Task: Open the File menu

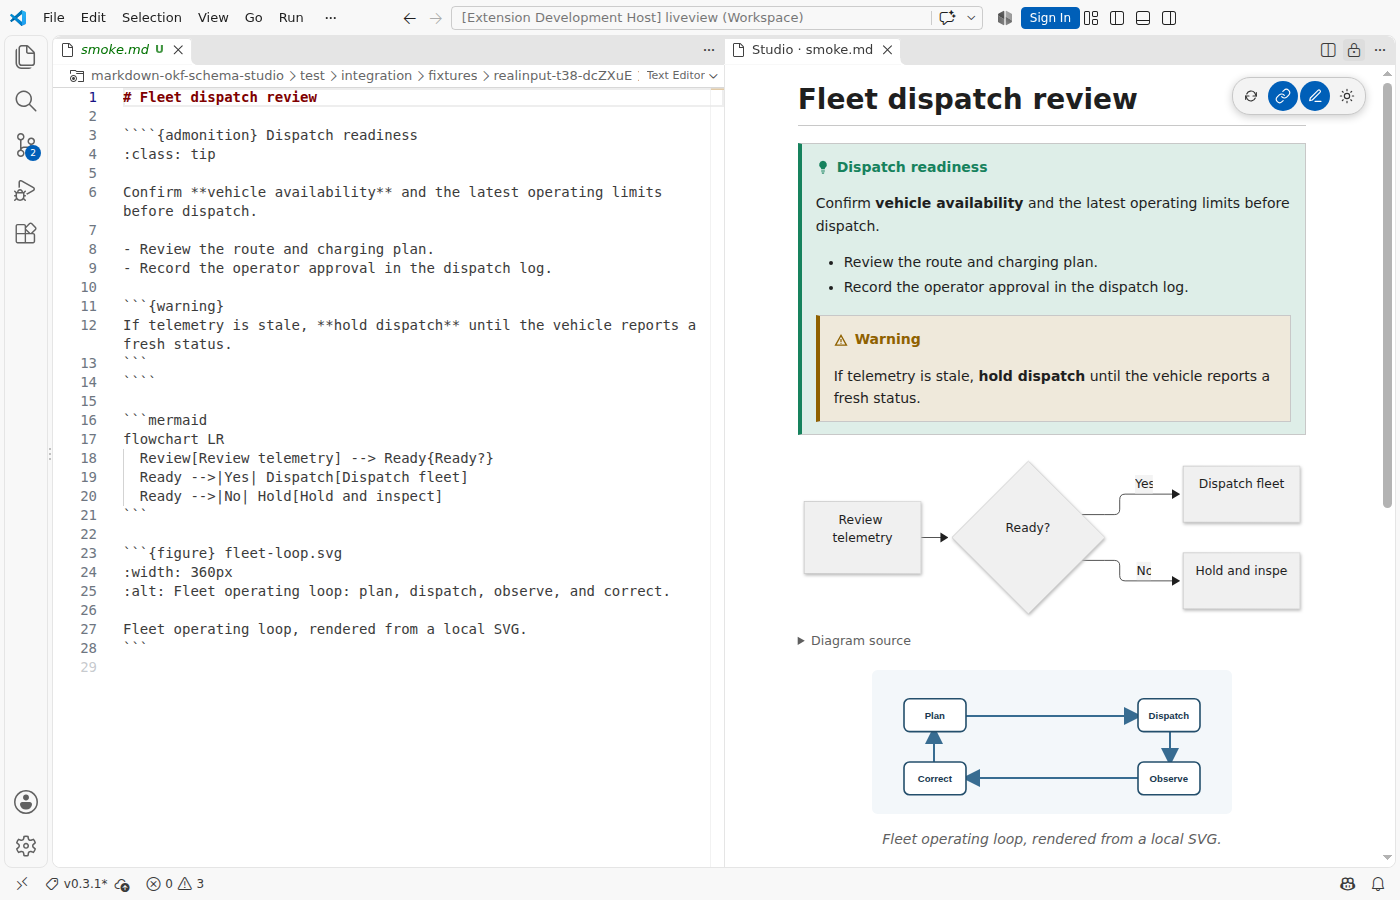Action: click(54, 18)
